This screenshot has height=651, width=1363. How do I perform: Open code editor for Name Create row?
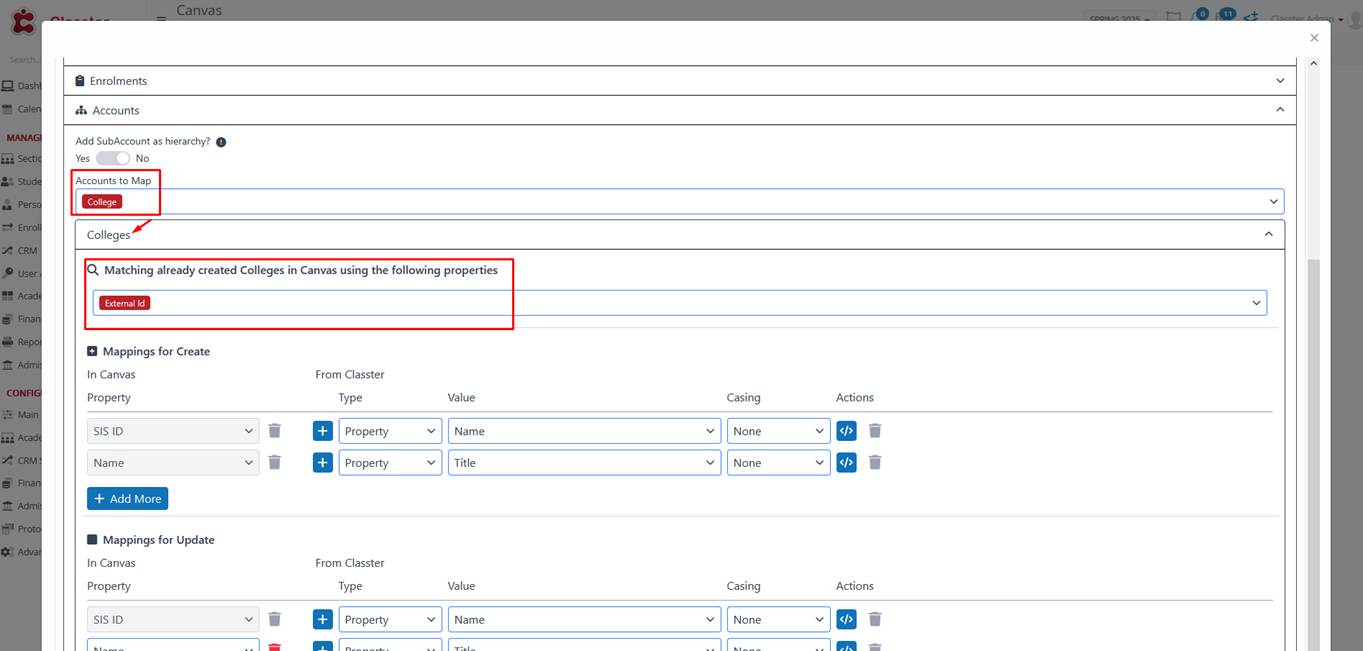coord(846,463)
